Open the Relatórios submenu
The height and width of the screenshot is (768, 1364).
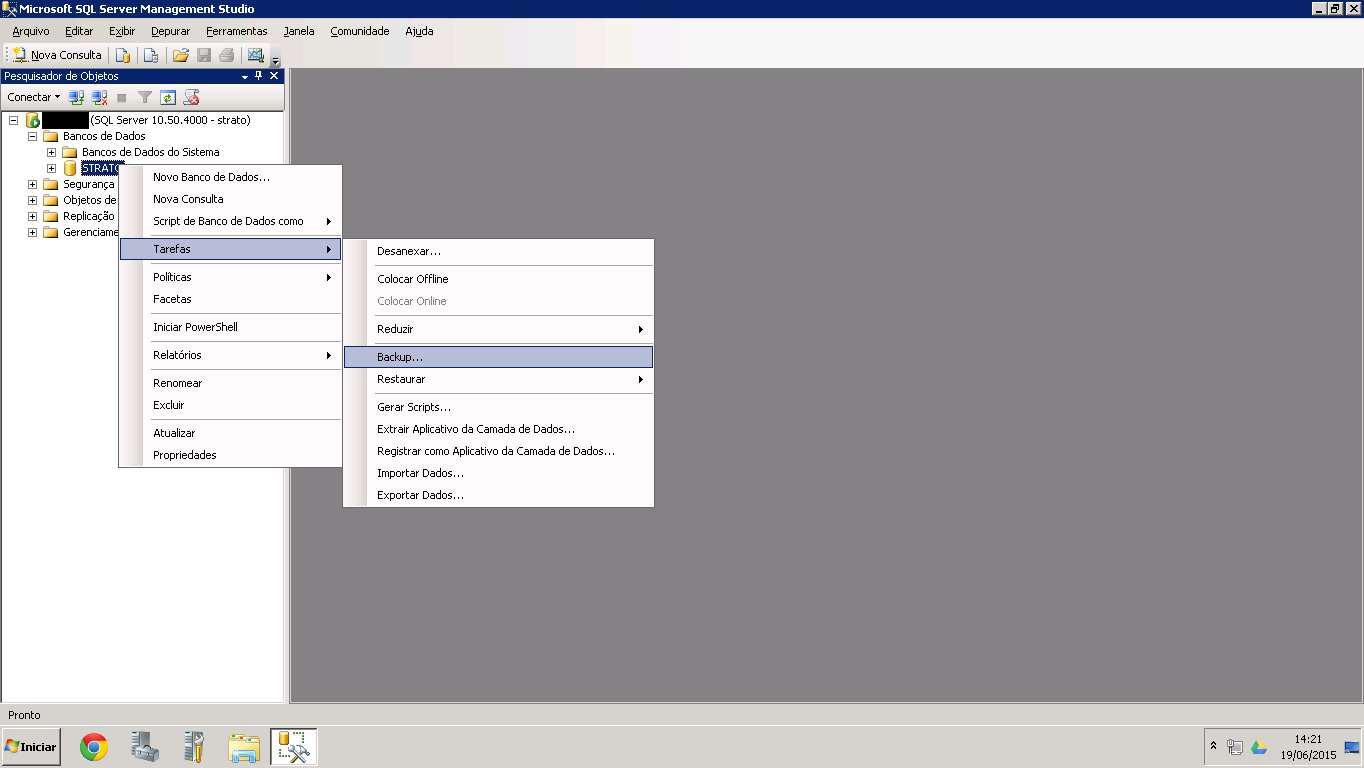[230, 355]
